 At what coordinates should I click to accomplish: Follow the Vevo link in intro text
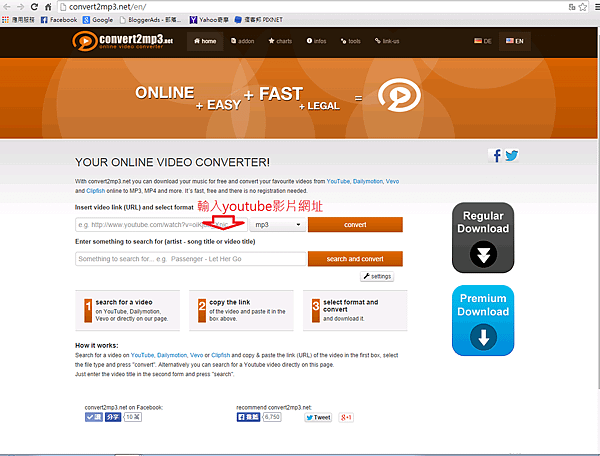392,181
